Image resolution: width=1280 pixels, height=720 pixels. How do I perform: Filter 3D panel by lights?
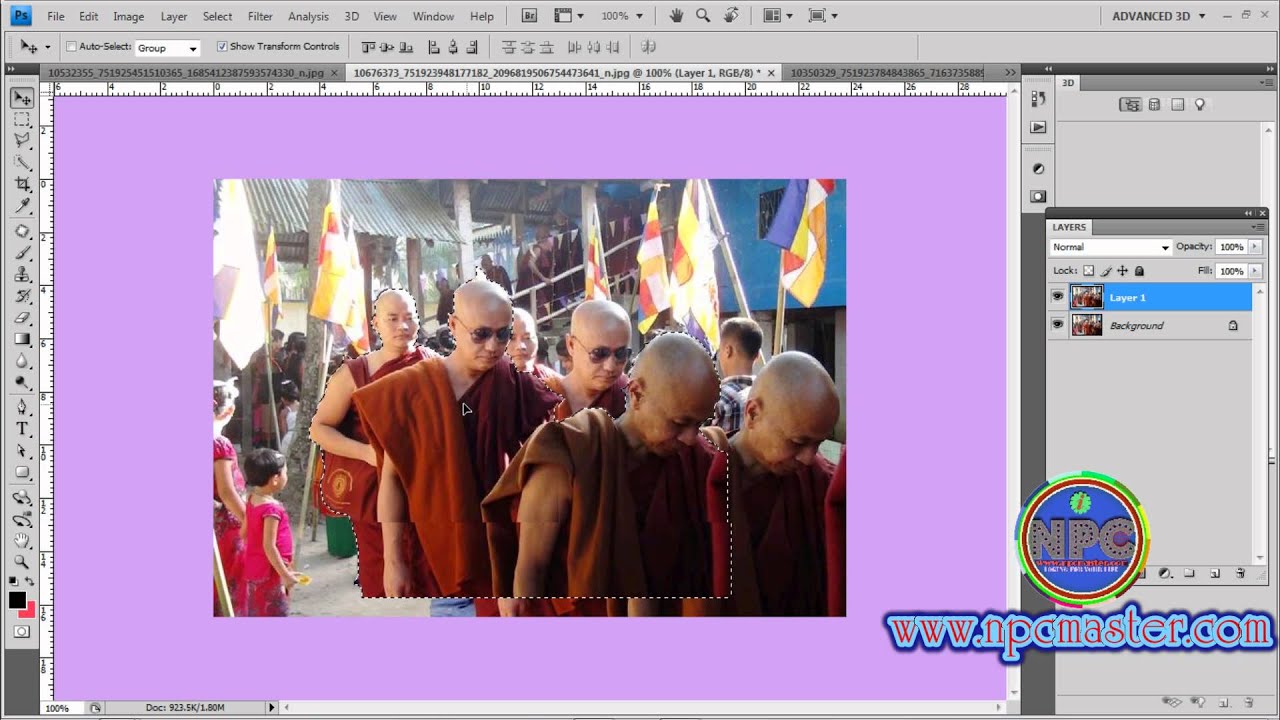(x=1200, y=105)
